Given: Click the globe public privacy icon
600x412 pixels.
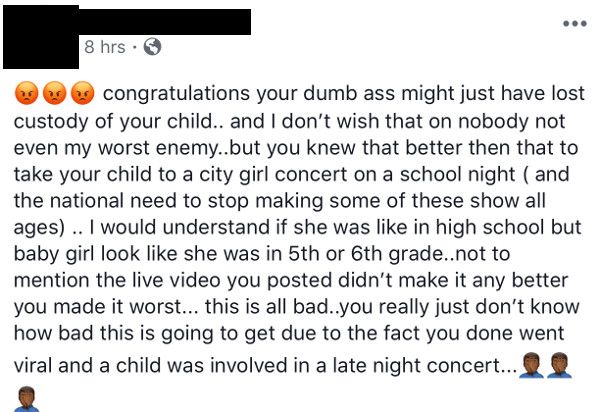Looking at the screenshot, I should click(153, 46).
